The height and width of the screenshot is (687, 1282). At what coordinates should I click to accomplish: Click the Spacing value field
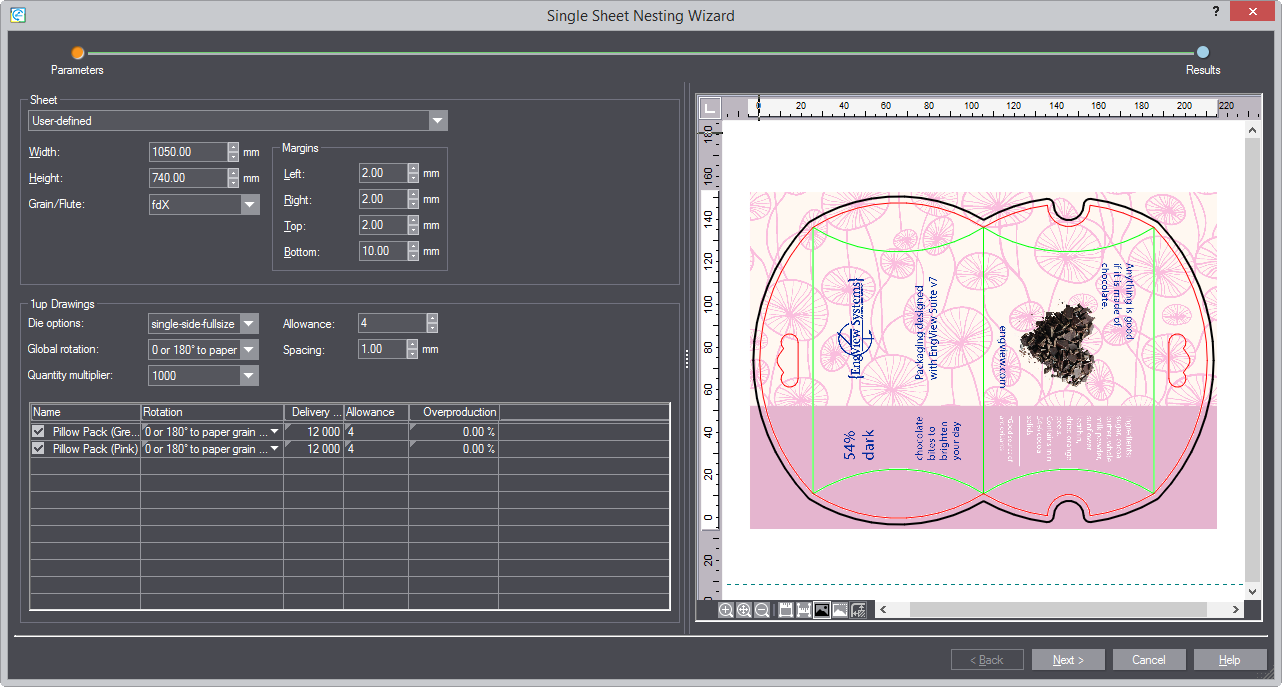click(382, 349)
